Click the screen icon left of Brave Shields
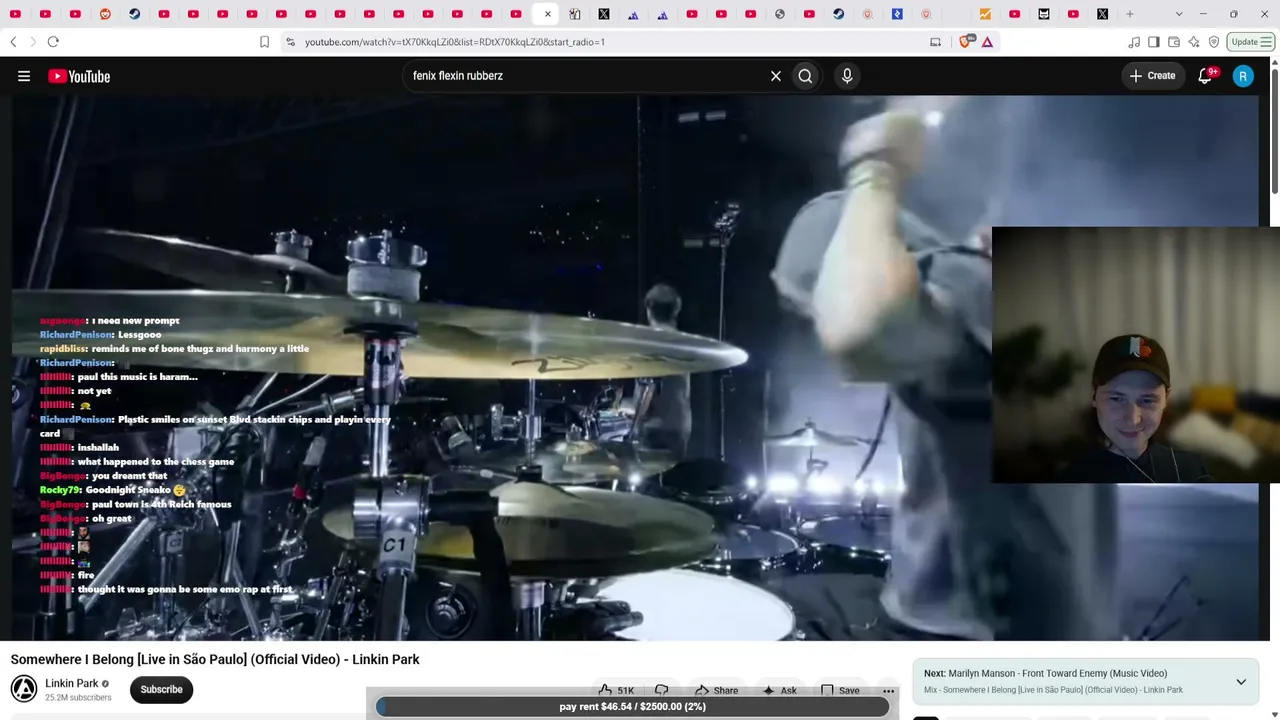 (x=935, y=42)
